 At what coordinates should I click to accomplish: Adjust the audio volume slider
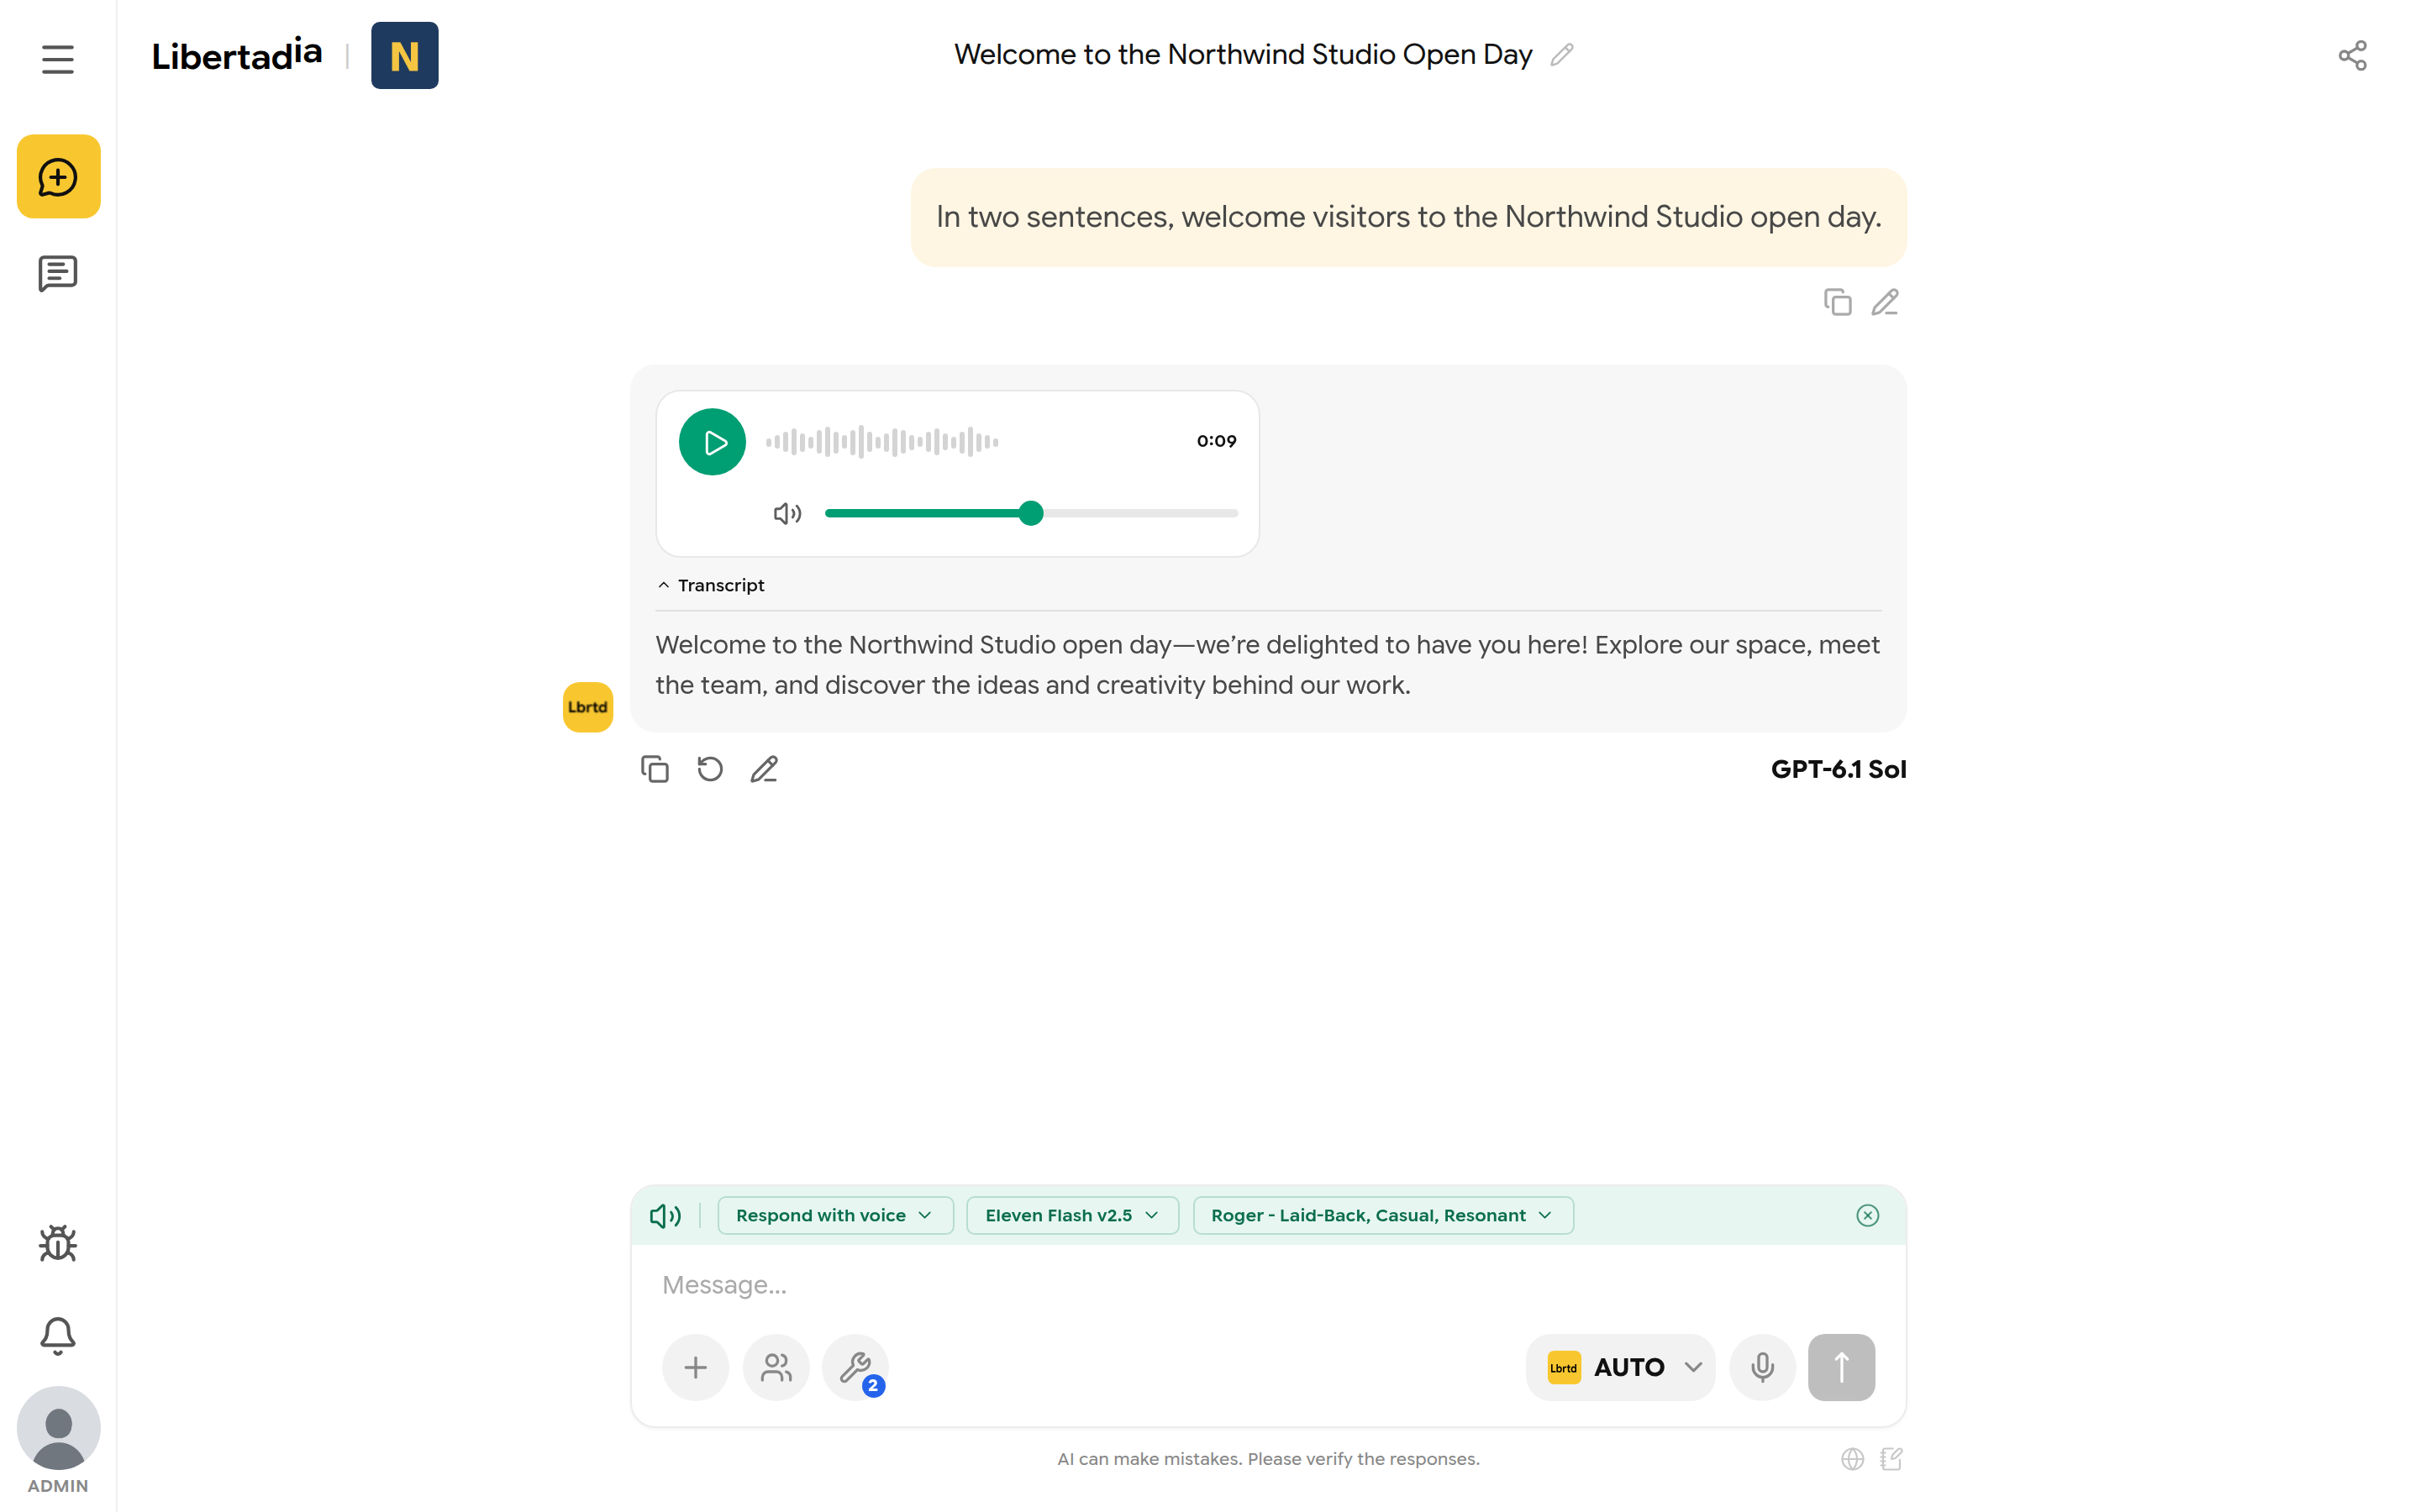1031,513
